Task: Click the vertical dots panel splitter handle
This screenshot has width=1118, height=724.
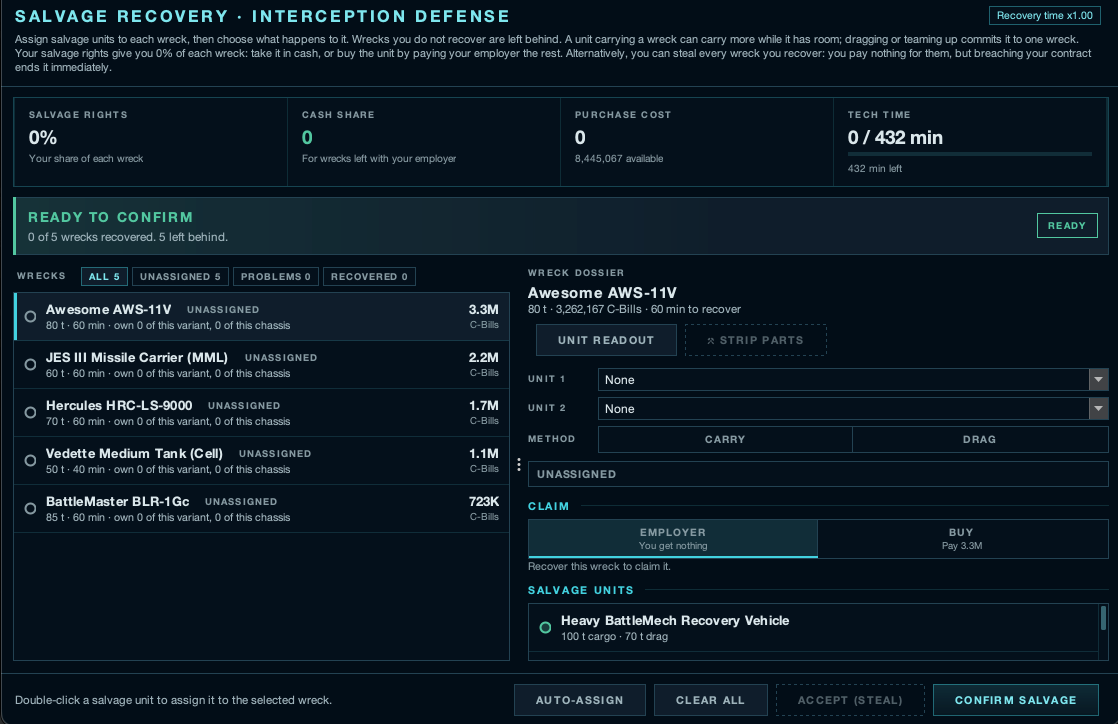Action: click(x=519, y=465)
